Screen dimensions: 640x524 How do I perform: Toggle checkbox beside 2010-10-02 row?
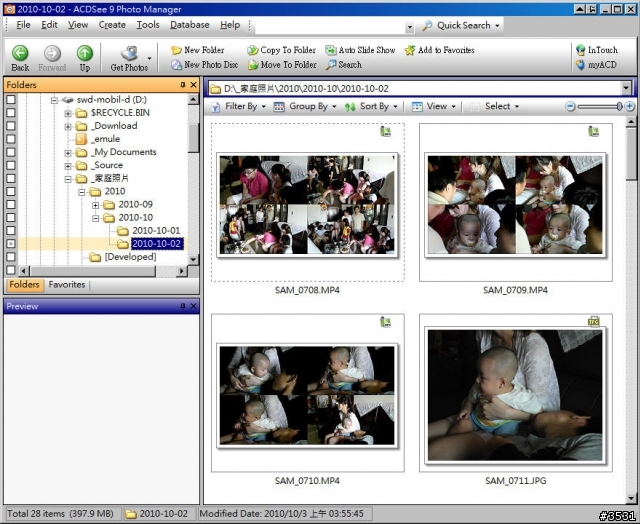click(11, 243)
